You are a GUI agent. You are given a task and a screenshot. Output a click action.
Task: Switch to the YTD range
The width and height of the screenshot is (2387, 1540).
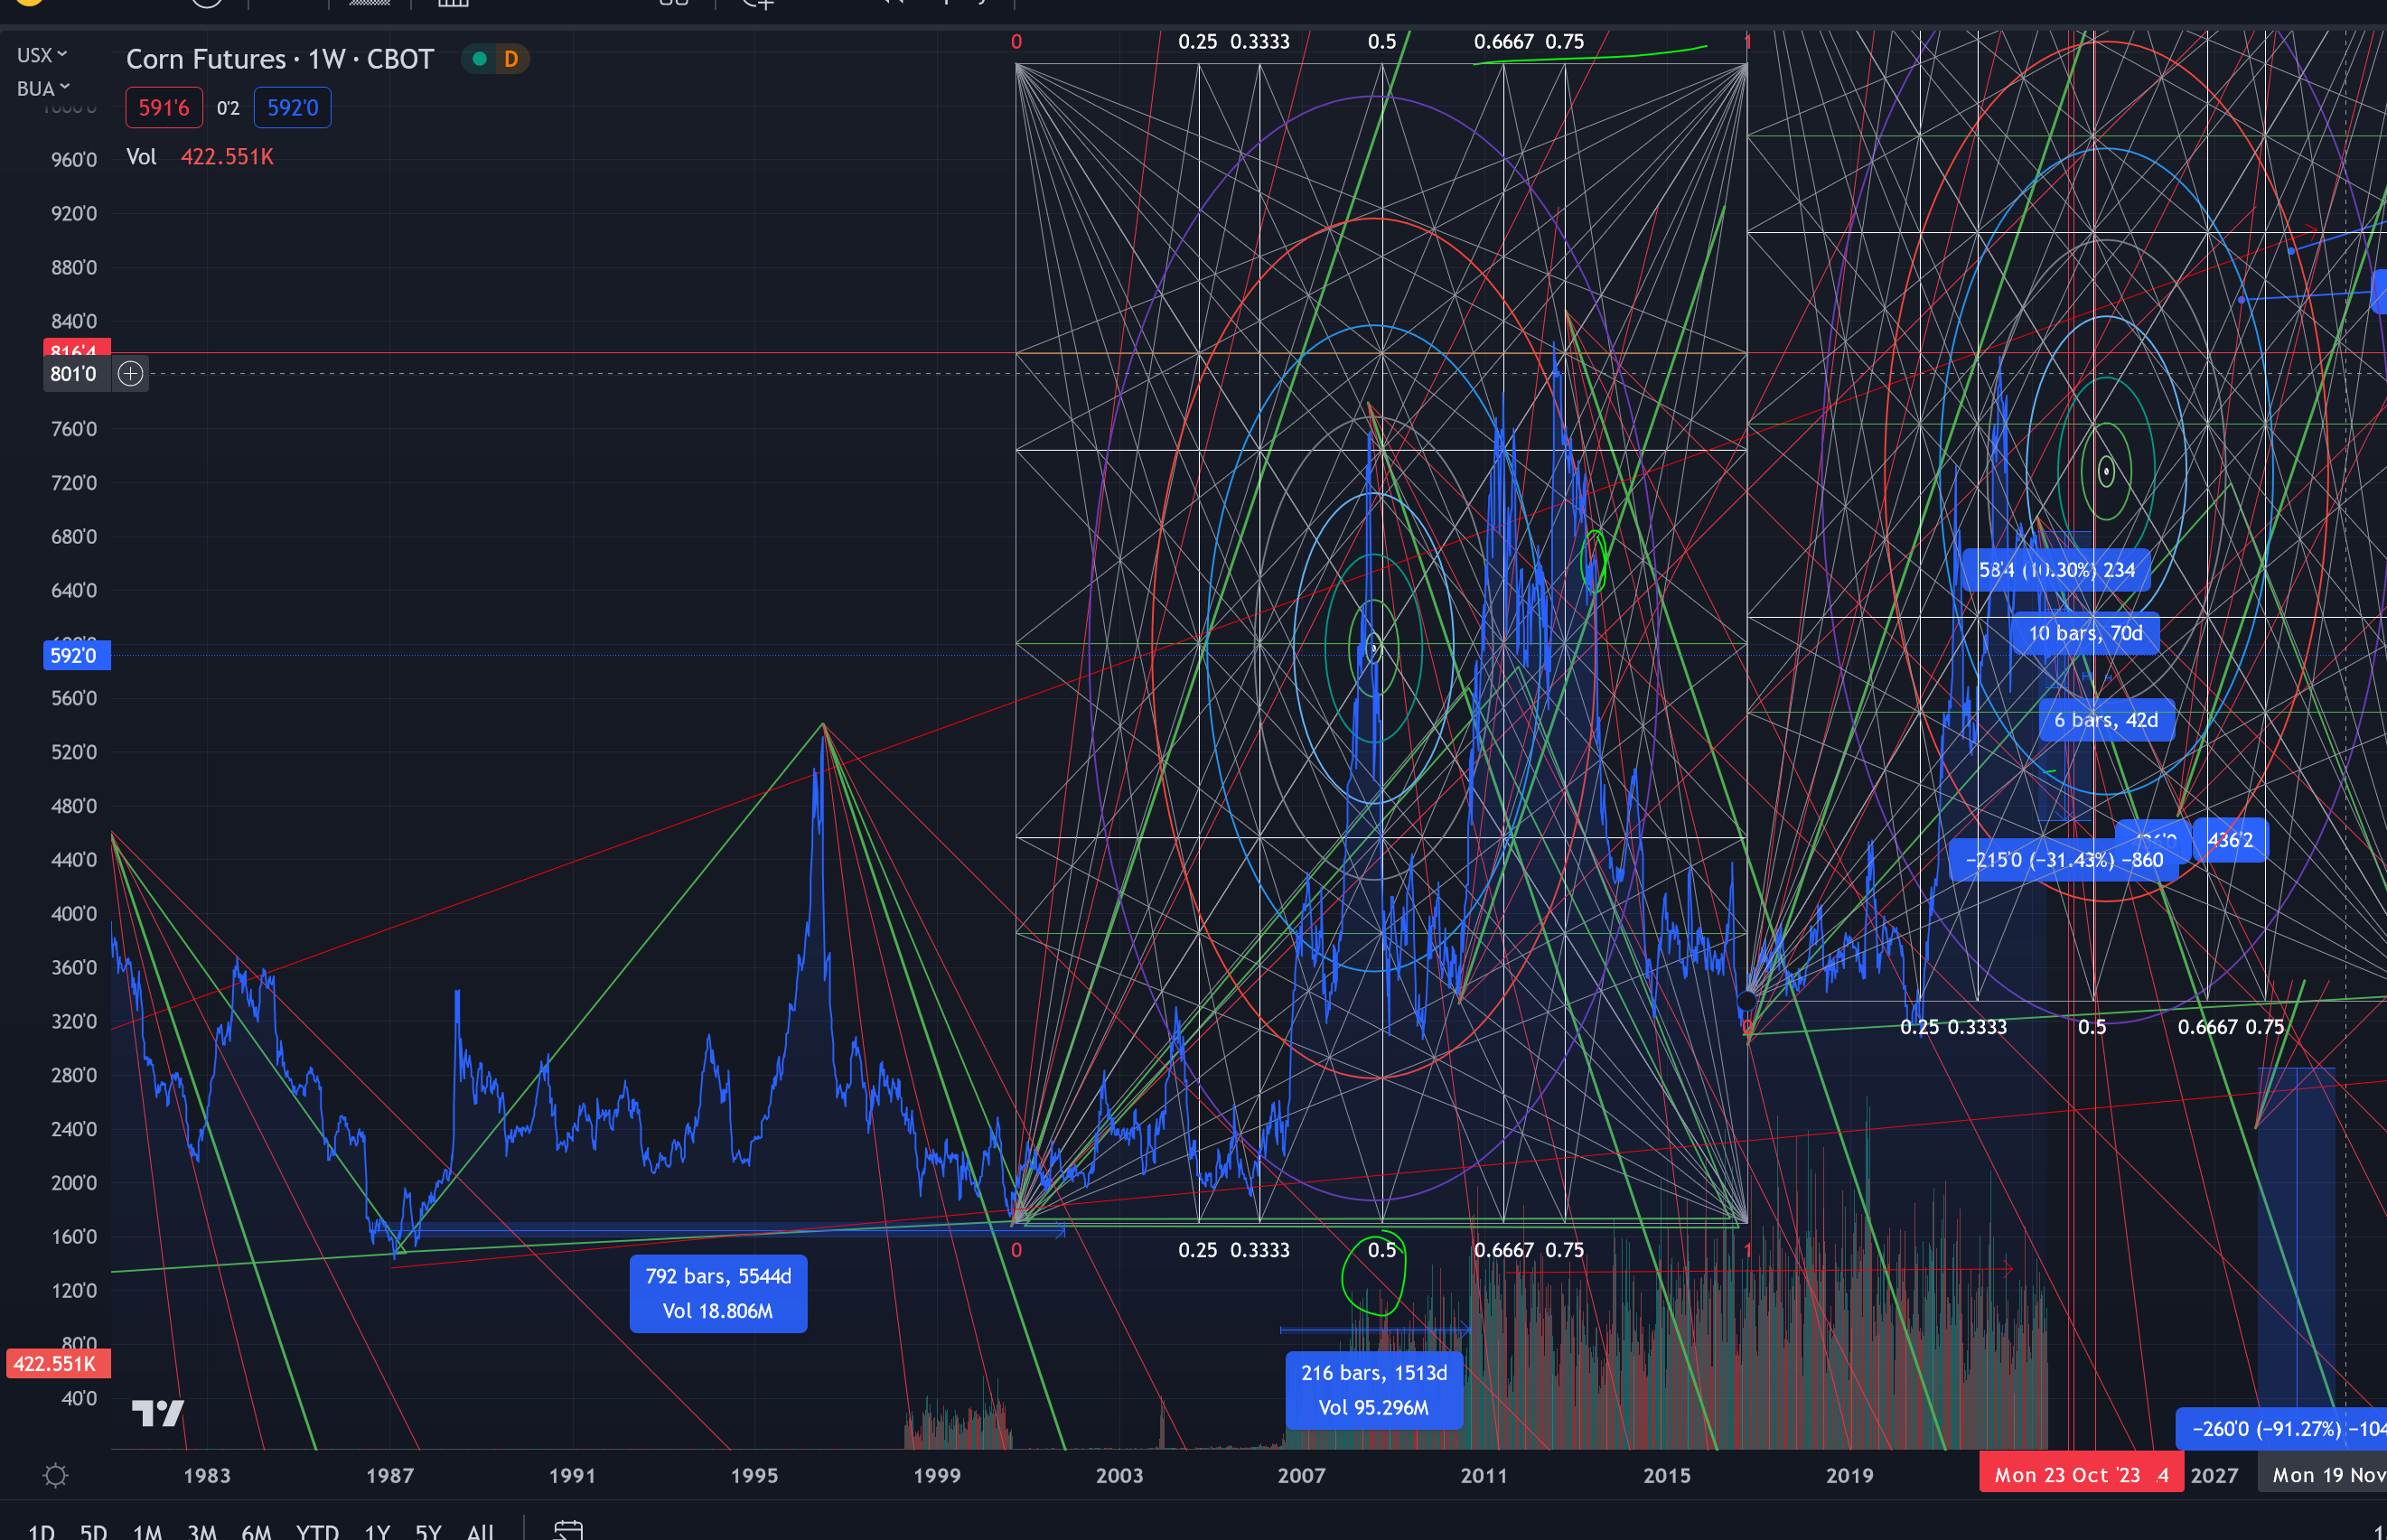318,1530
